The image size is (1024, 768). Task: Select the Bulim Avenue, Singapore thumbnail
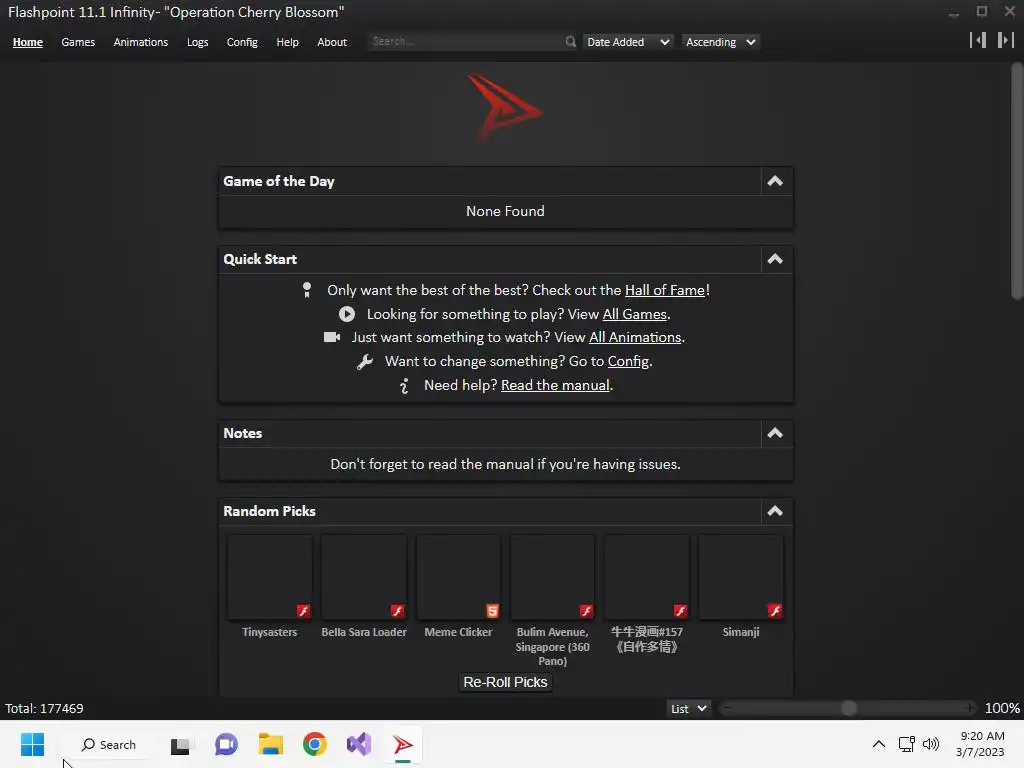point(552,577)
